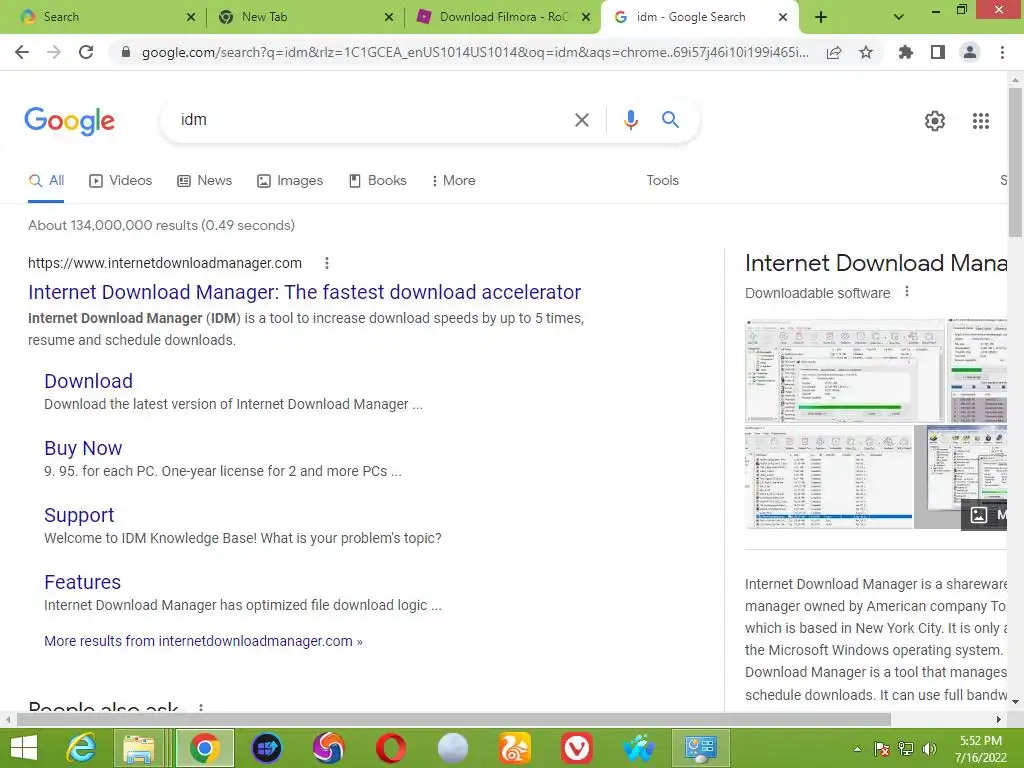
Task: Switch to Images results
Action: (290, 181)
